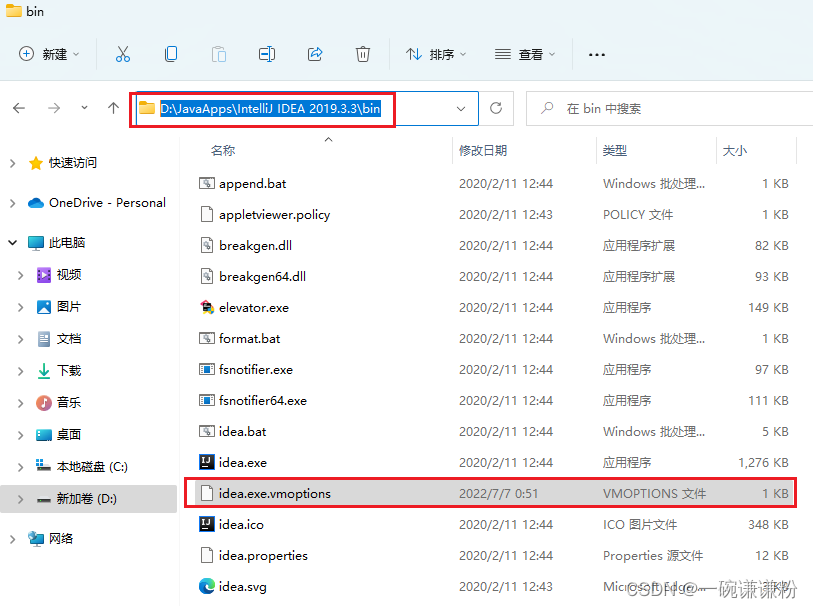The image size is (813, 608).
Task: Expand OneDrive - Personal tree node
Action: coord(13,203)
